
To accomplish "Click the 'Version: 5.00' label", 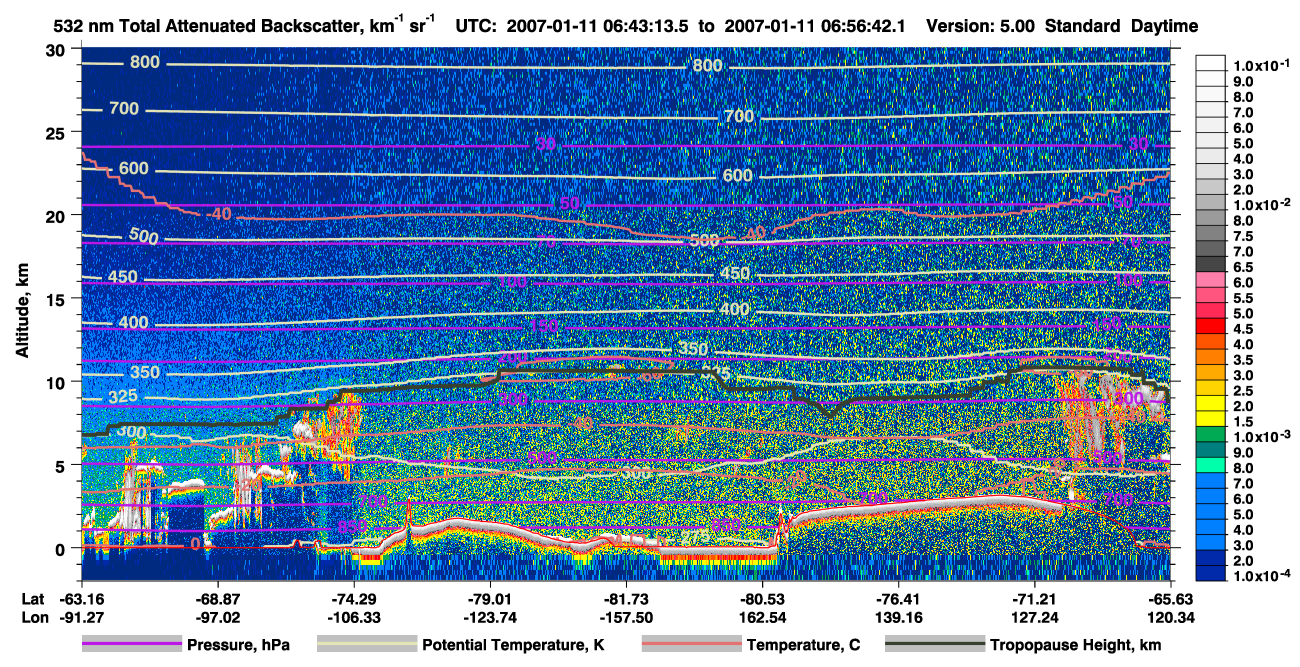I will (x=983, y=27).
